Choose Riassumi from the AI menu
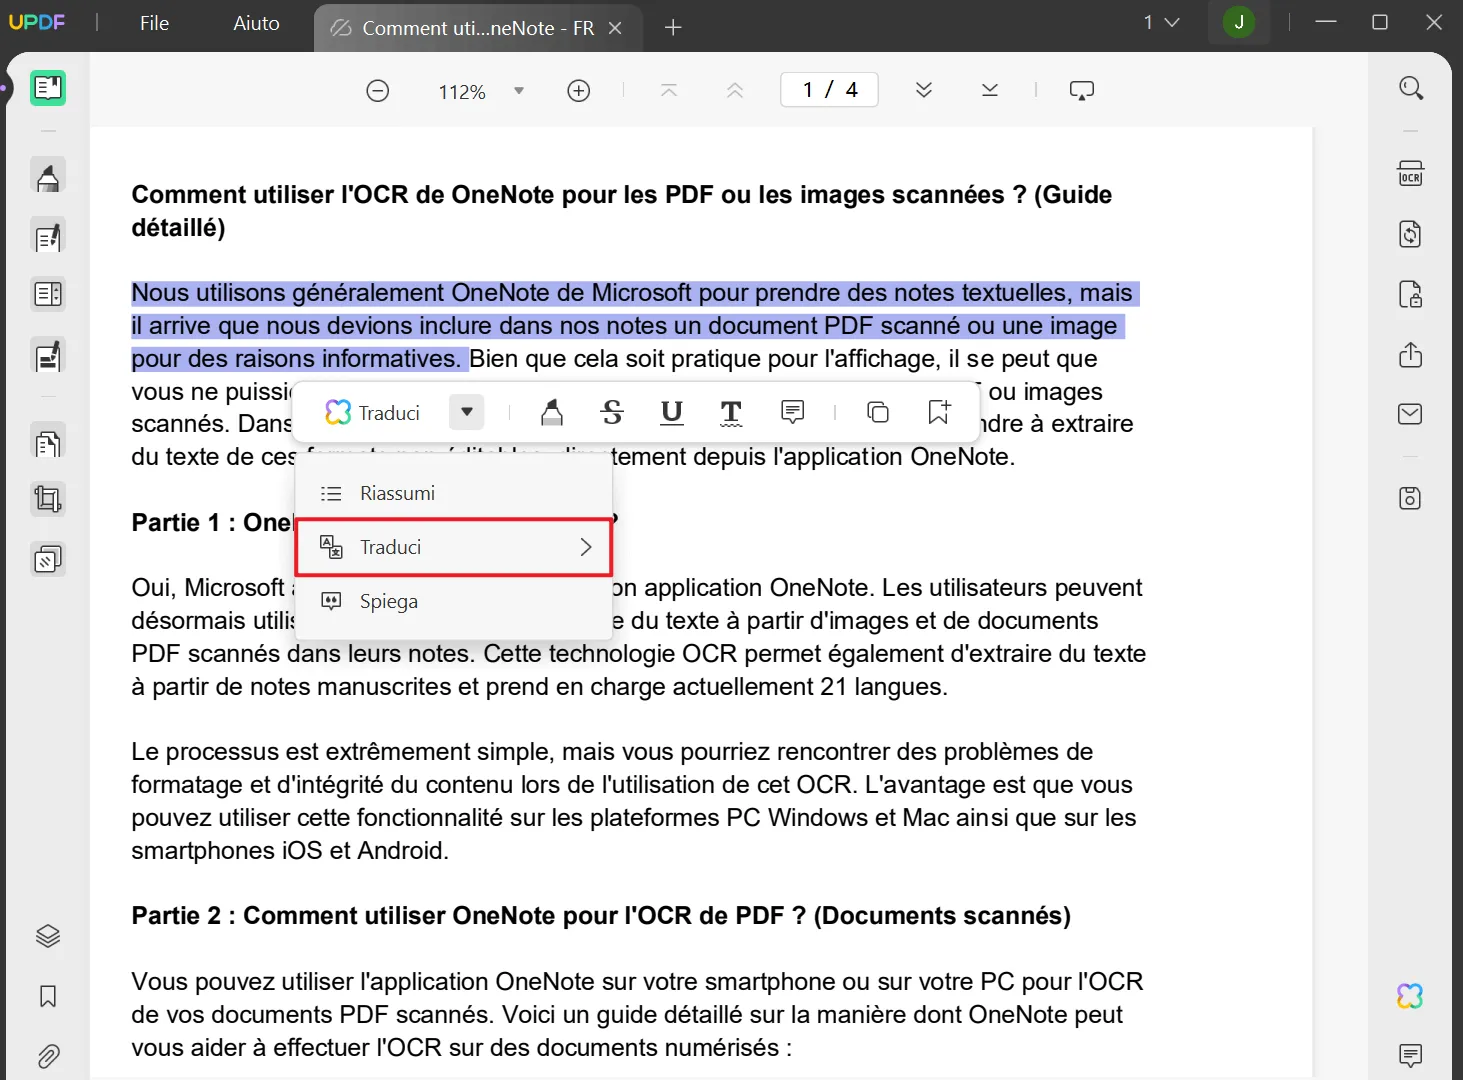1463x1080 pixels. coord(454,493)
